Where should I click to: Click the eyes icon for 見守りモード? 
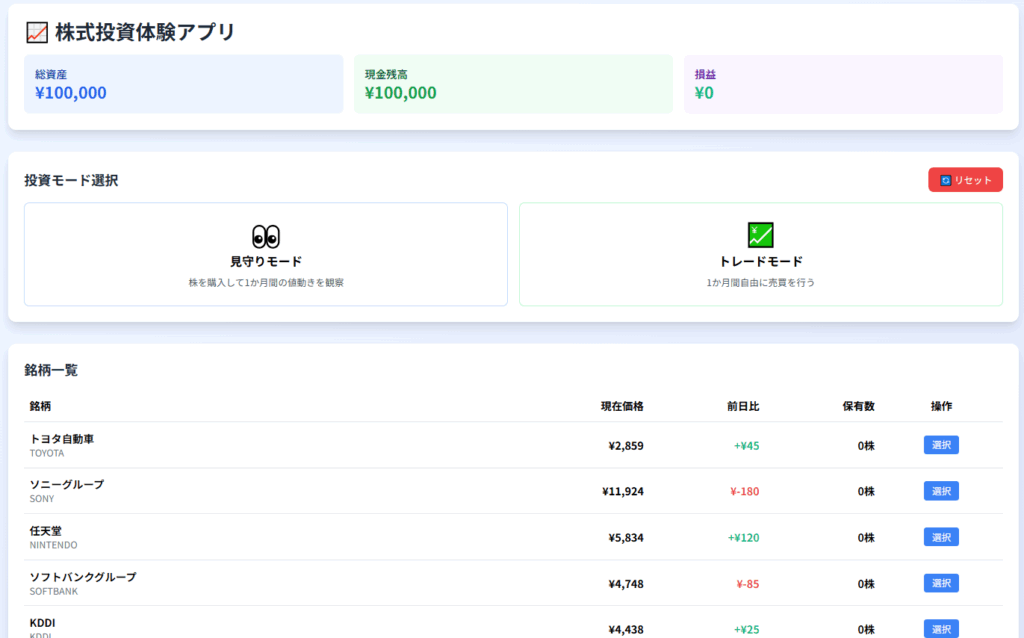[266, 236]
